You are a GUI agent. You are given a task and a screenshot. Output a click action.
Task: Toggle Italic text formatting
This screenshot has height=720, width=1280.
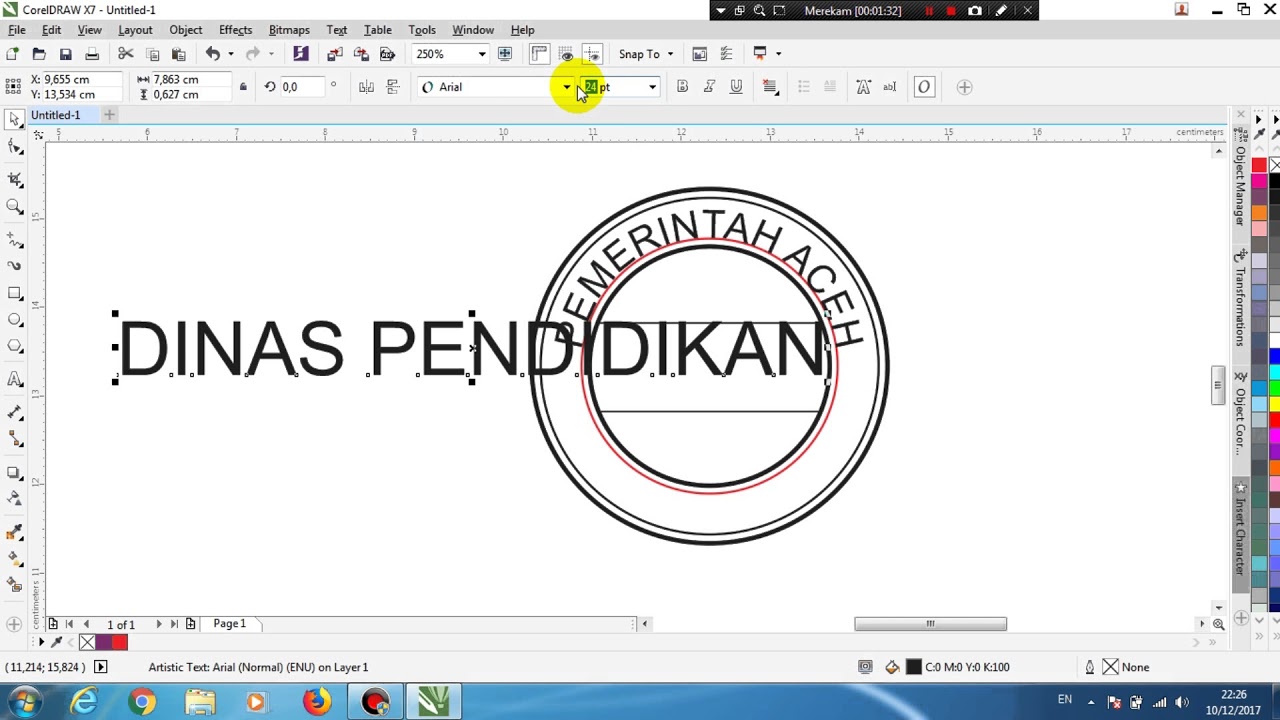709,87
